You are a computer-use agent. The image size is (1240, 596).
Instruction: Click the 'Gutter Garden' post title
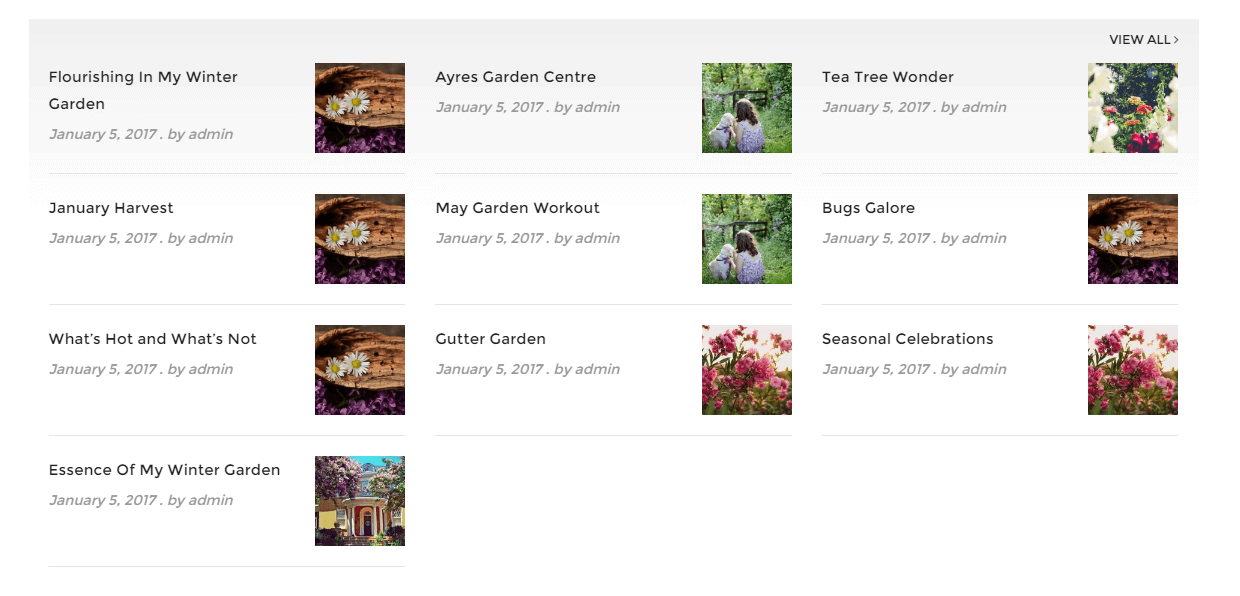click(x=491, y=339)
